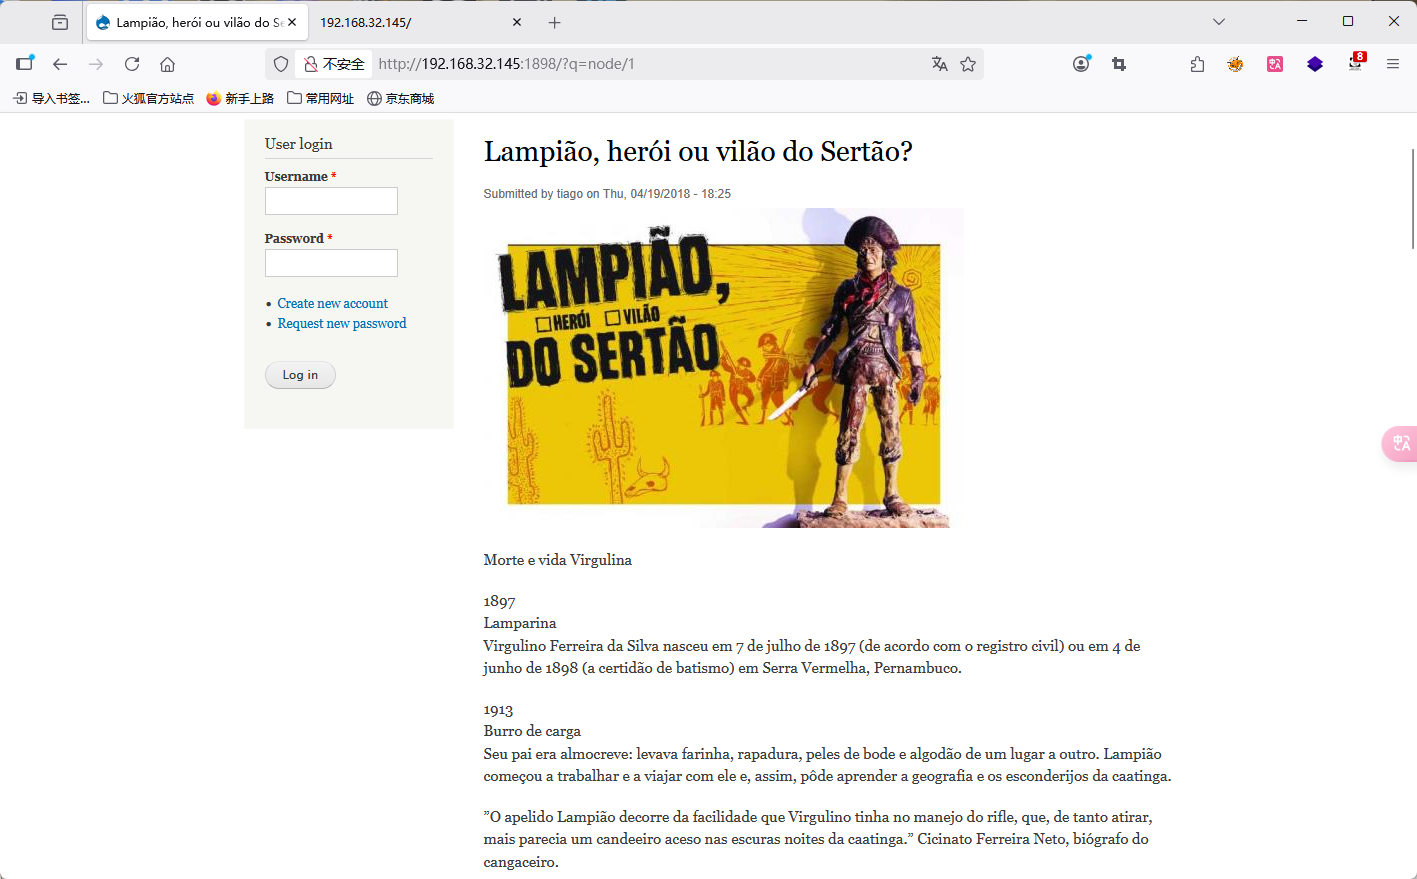Click the year "1897" text
Viewport: 1417px width, 879px height.
pos(500,602)
